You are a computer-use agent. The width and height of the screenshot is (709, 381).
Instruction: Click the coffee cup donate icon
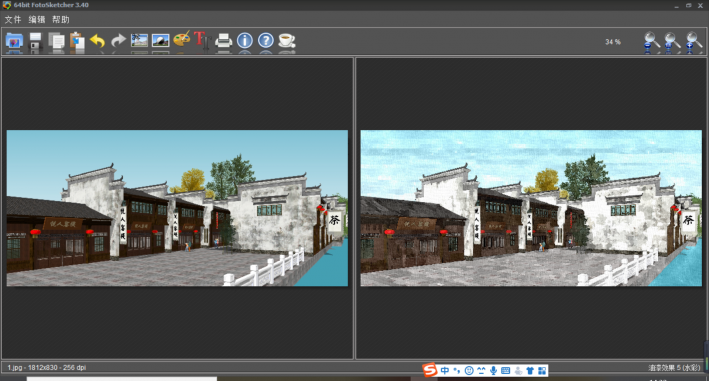tap(287, 41)
